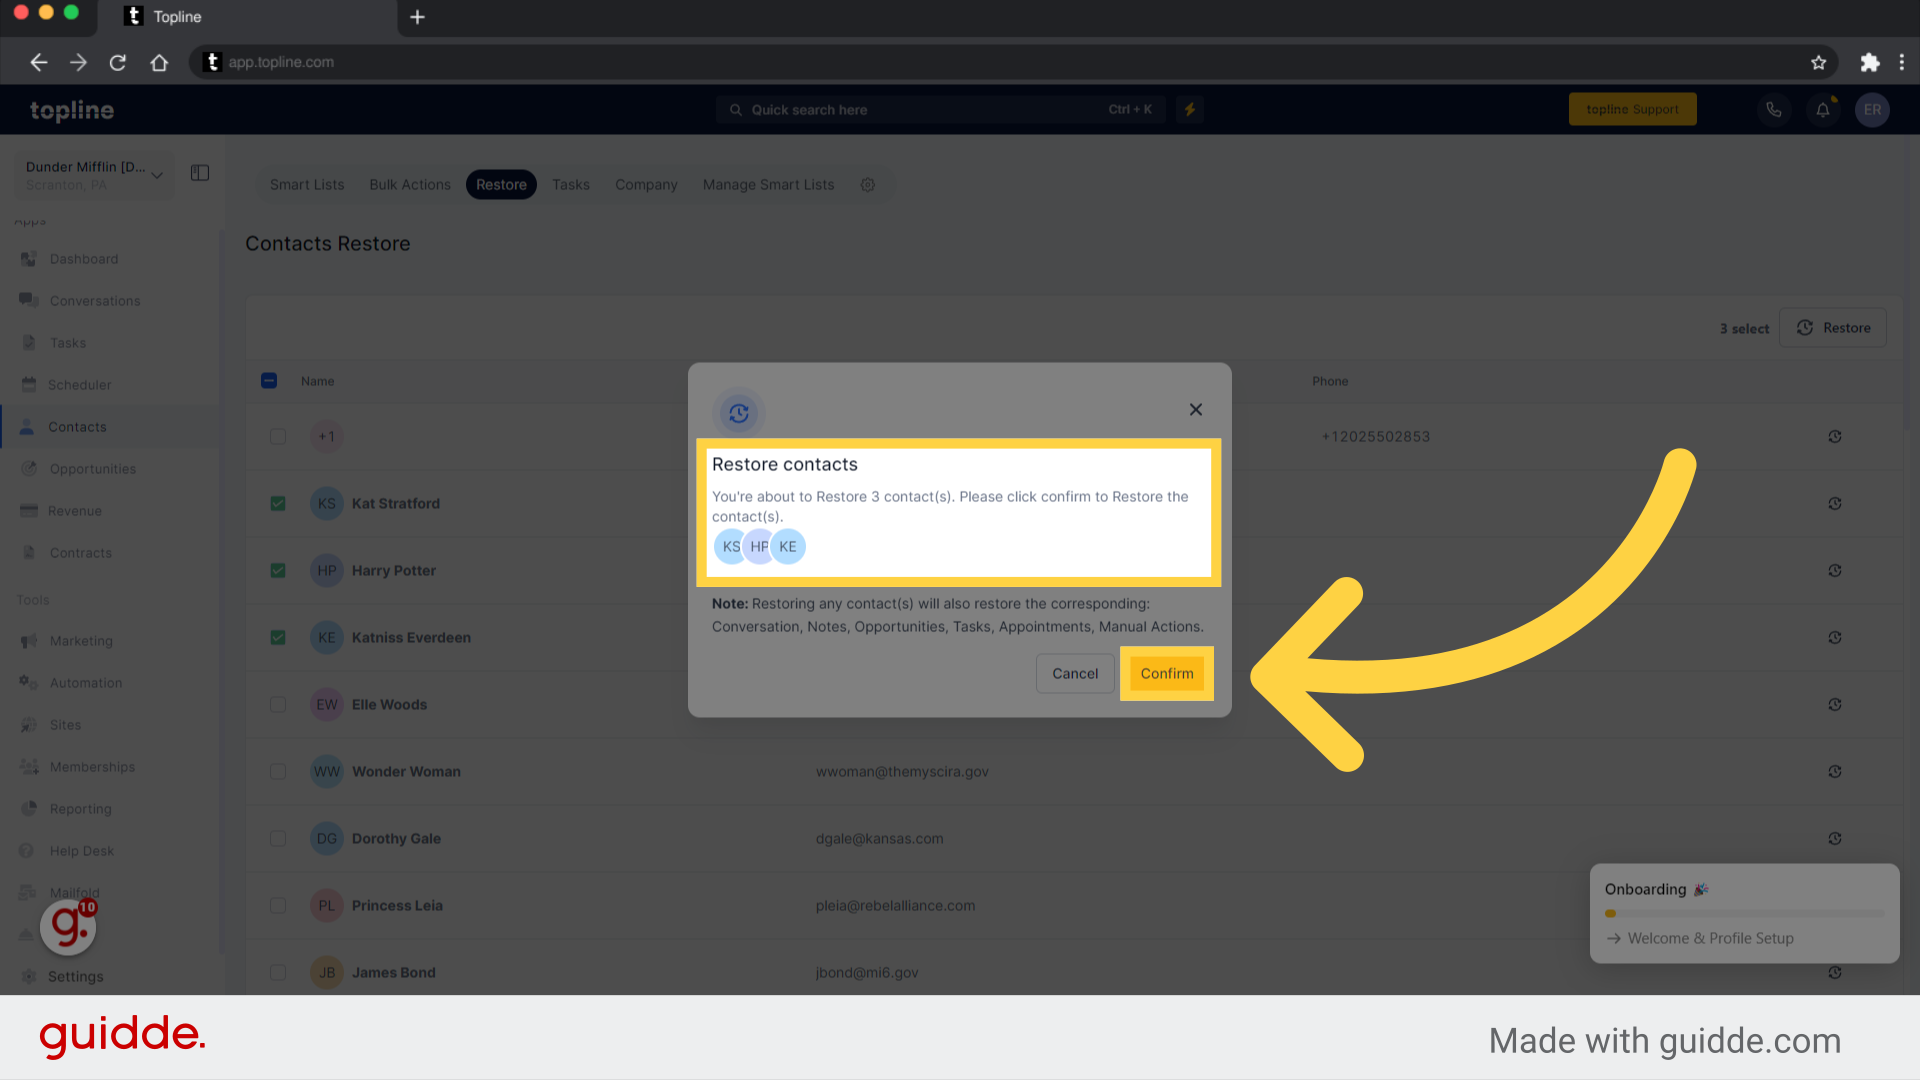Image resolution: width=1920 pixels, height=1080 pixels.
Task: Select the Restore tab
Action: (501, 185)
